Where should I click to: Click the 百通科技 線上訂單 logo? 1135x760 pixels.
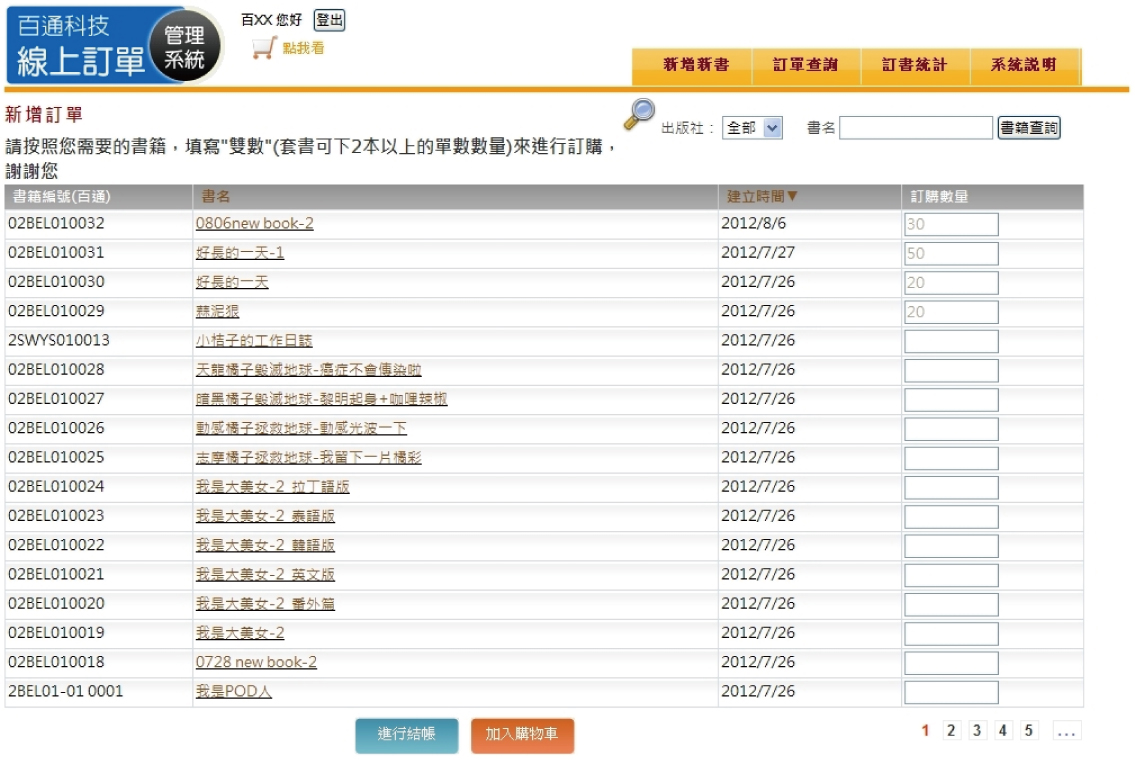113,46
